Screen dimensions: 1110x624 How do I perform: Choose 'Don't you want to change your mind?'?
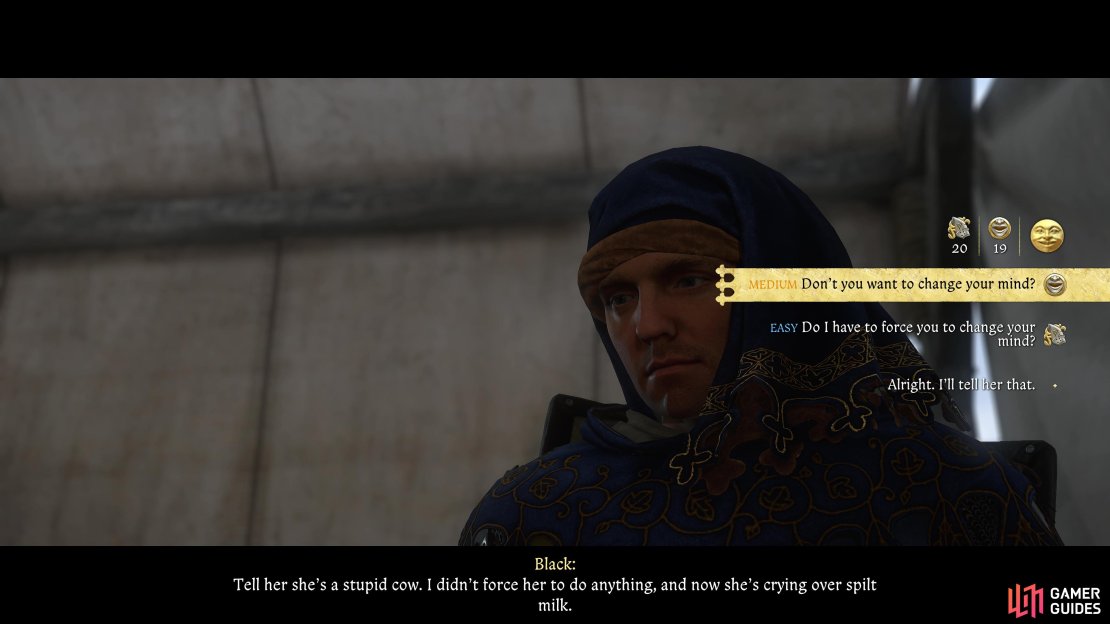tap(918, 284)
